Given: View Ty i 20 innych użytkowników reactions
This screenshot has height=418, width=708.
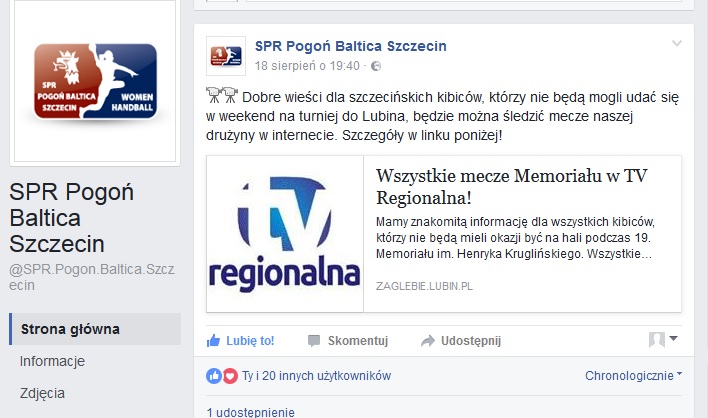Looking at the screenshot, I should click(x=317, y=376).
